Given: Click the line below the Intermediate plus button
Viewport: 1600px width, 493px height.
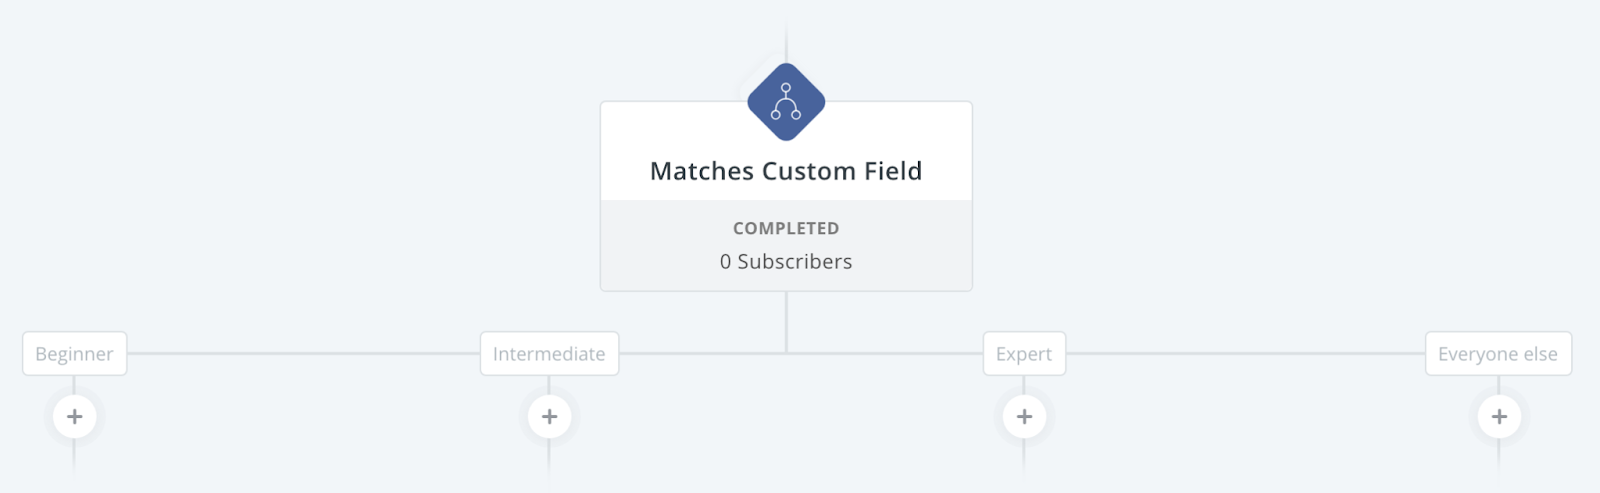Looking at the screenshot, I should (x=549, y=458).
